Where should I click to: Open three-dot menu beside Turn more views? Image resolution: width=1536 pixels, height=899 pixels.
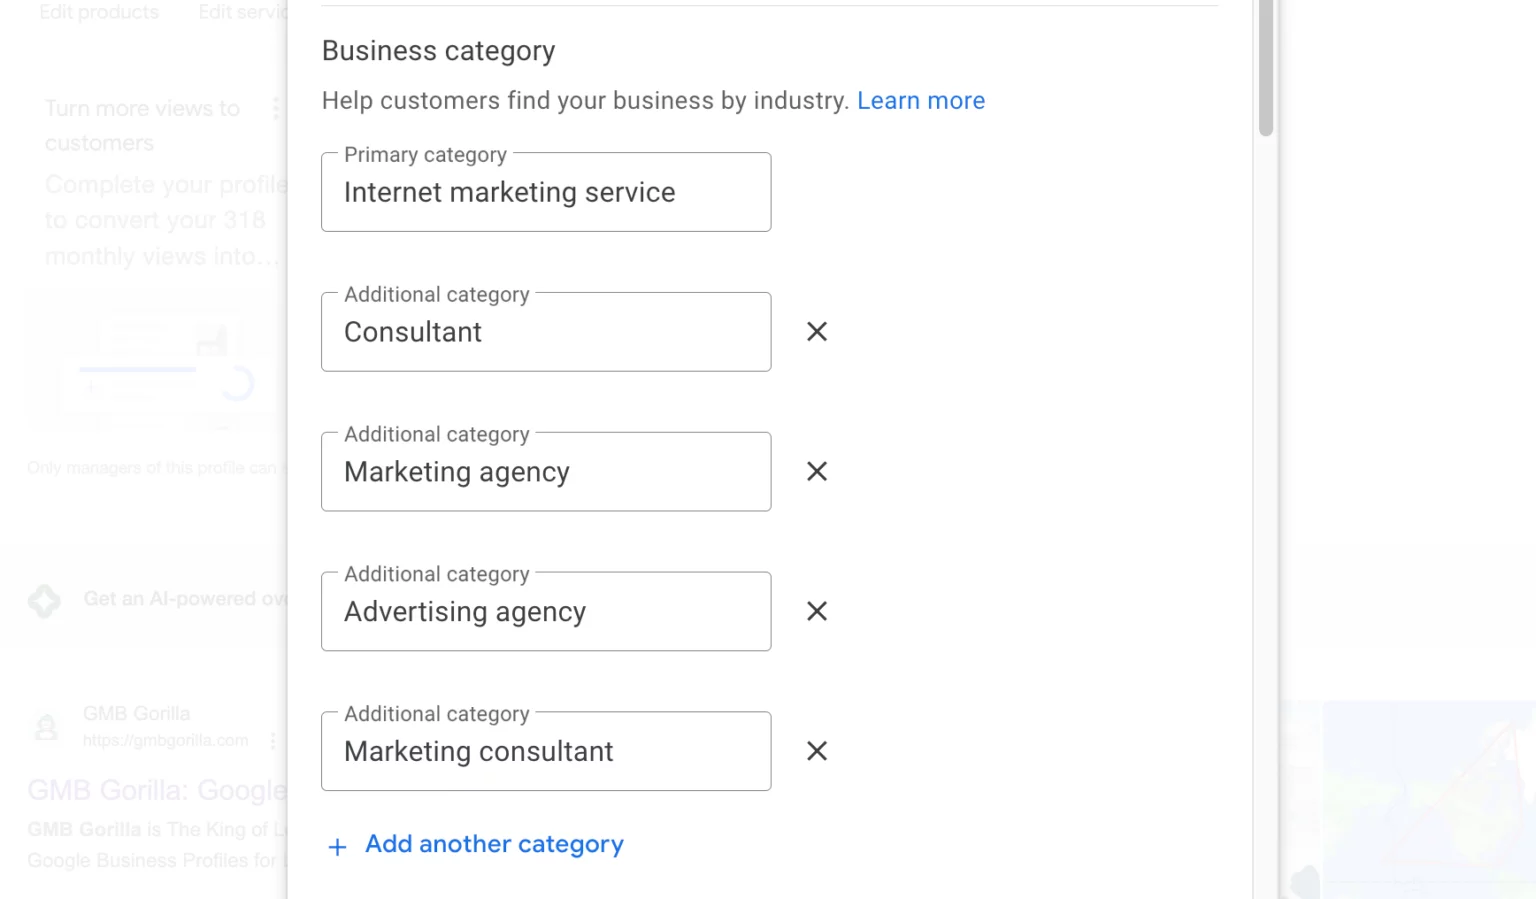coord(276,108)
